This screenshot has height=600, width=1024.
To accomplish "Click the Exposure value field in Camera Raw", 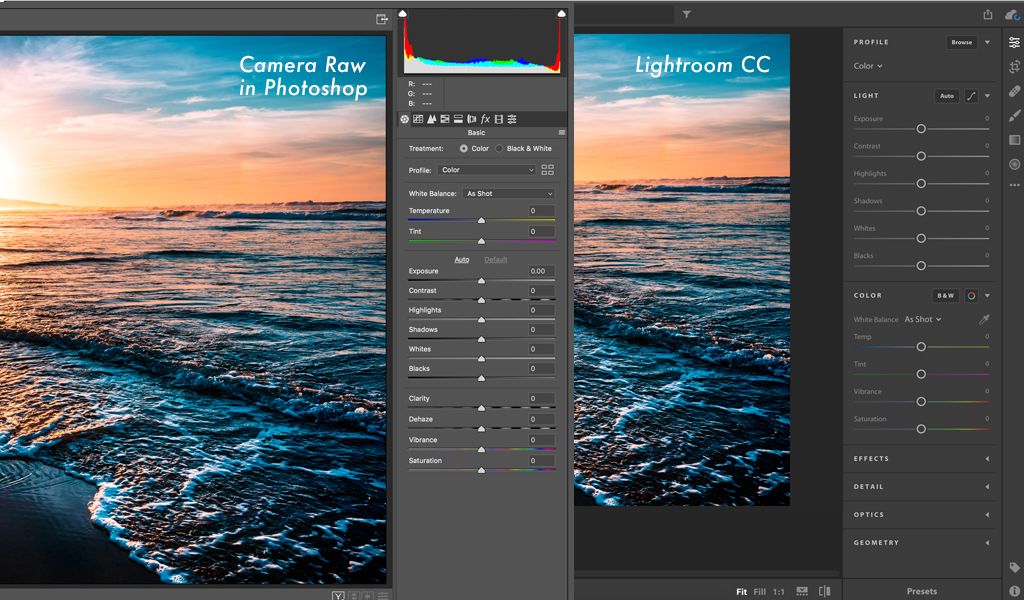I will point(541,271).
